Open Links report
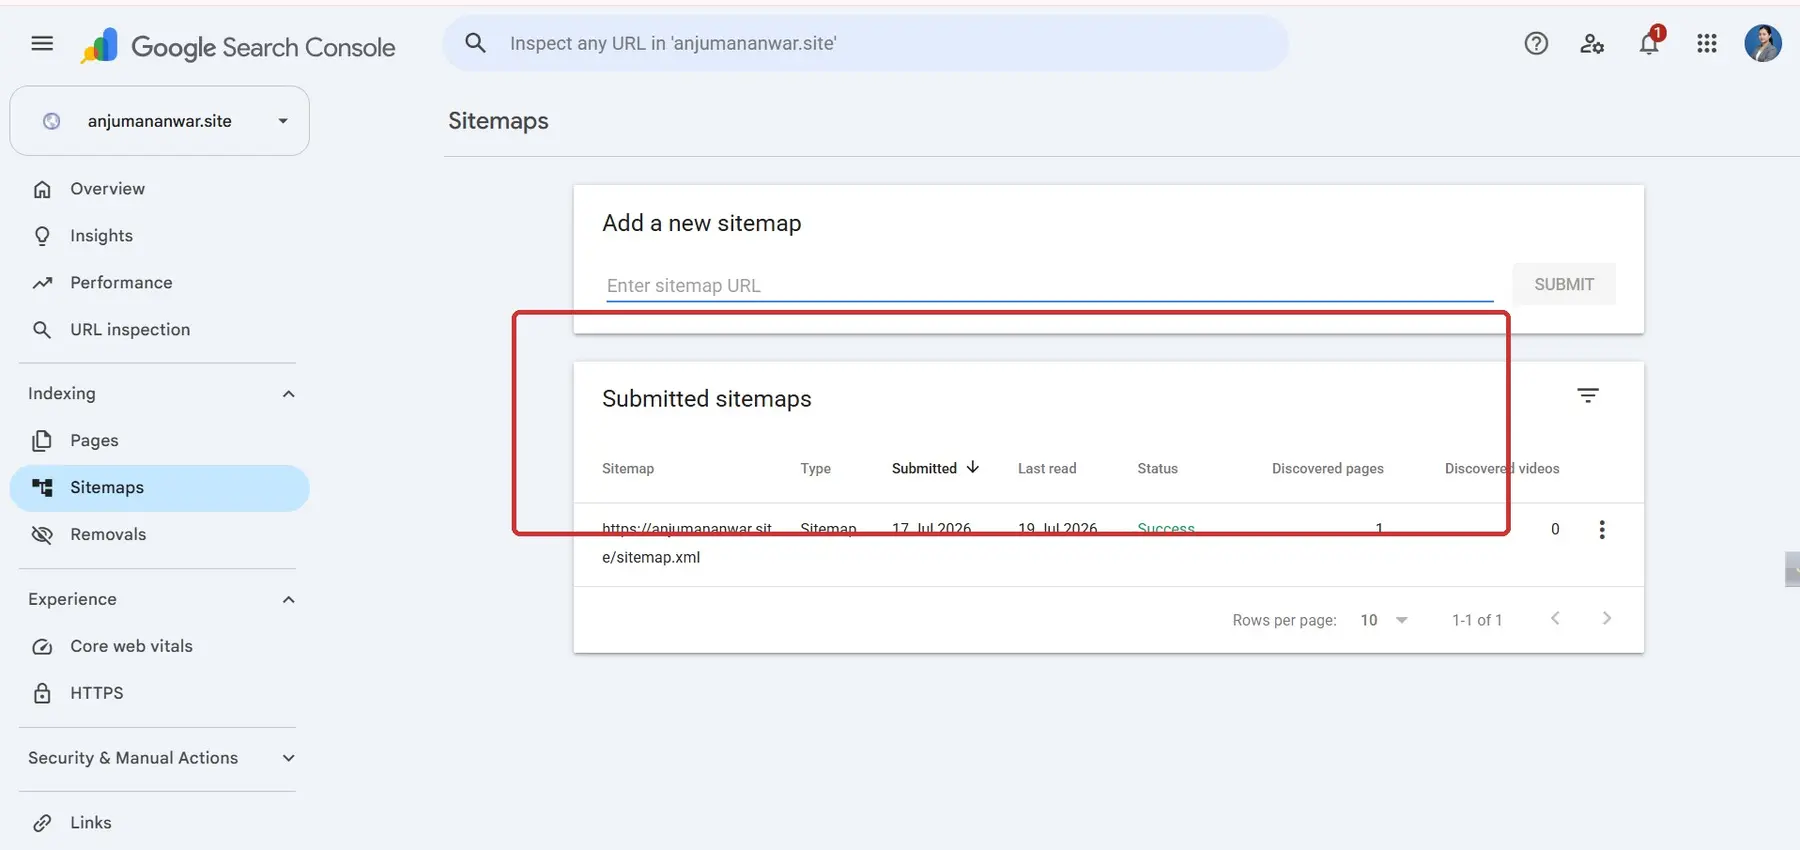The width and height of the screenshot is (1800, 850). [160, 823]
